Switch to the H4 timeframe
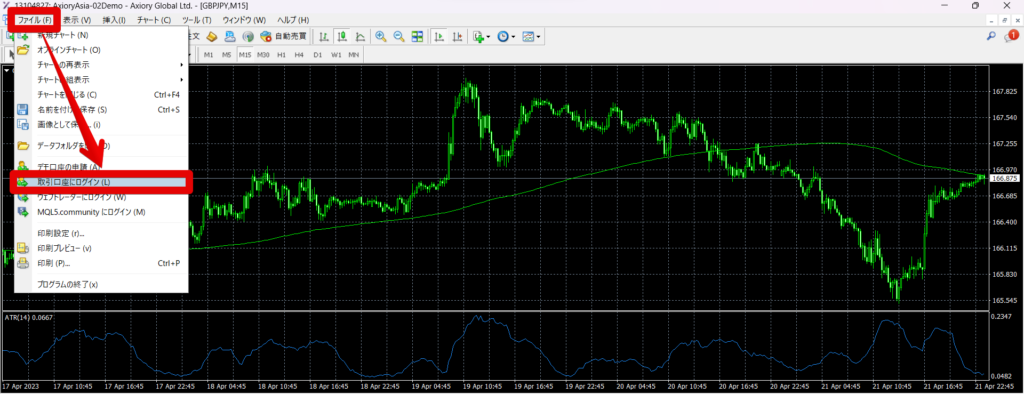This screenshot has width=1024, height=394. (299, 54)
